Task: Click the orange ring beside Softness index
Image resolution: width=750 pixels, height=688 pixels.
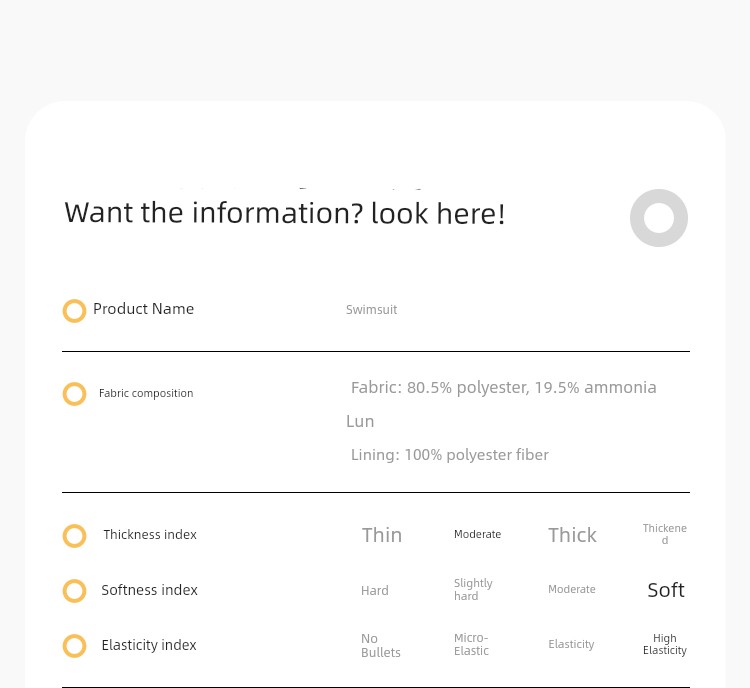Action: (x=75, y=591)
